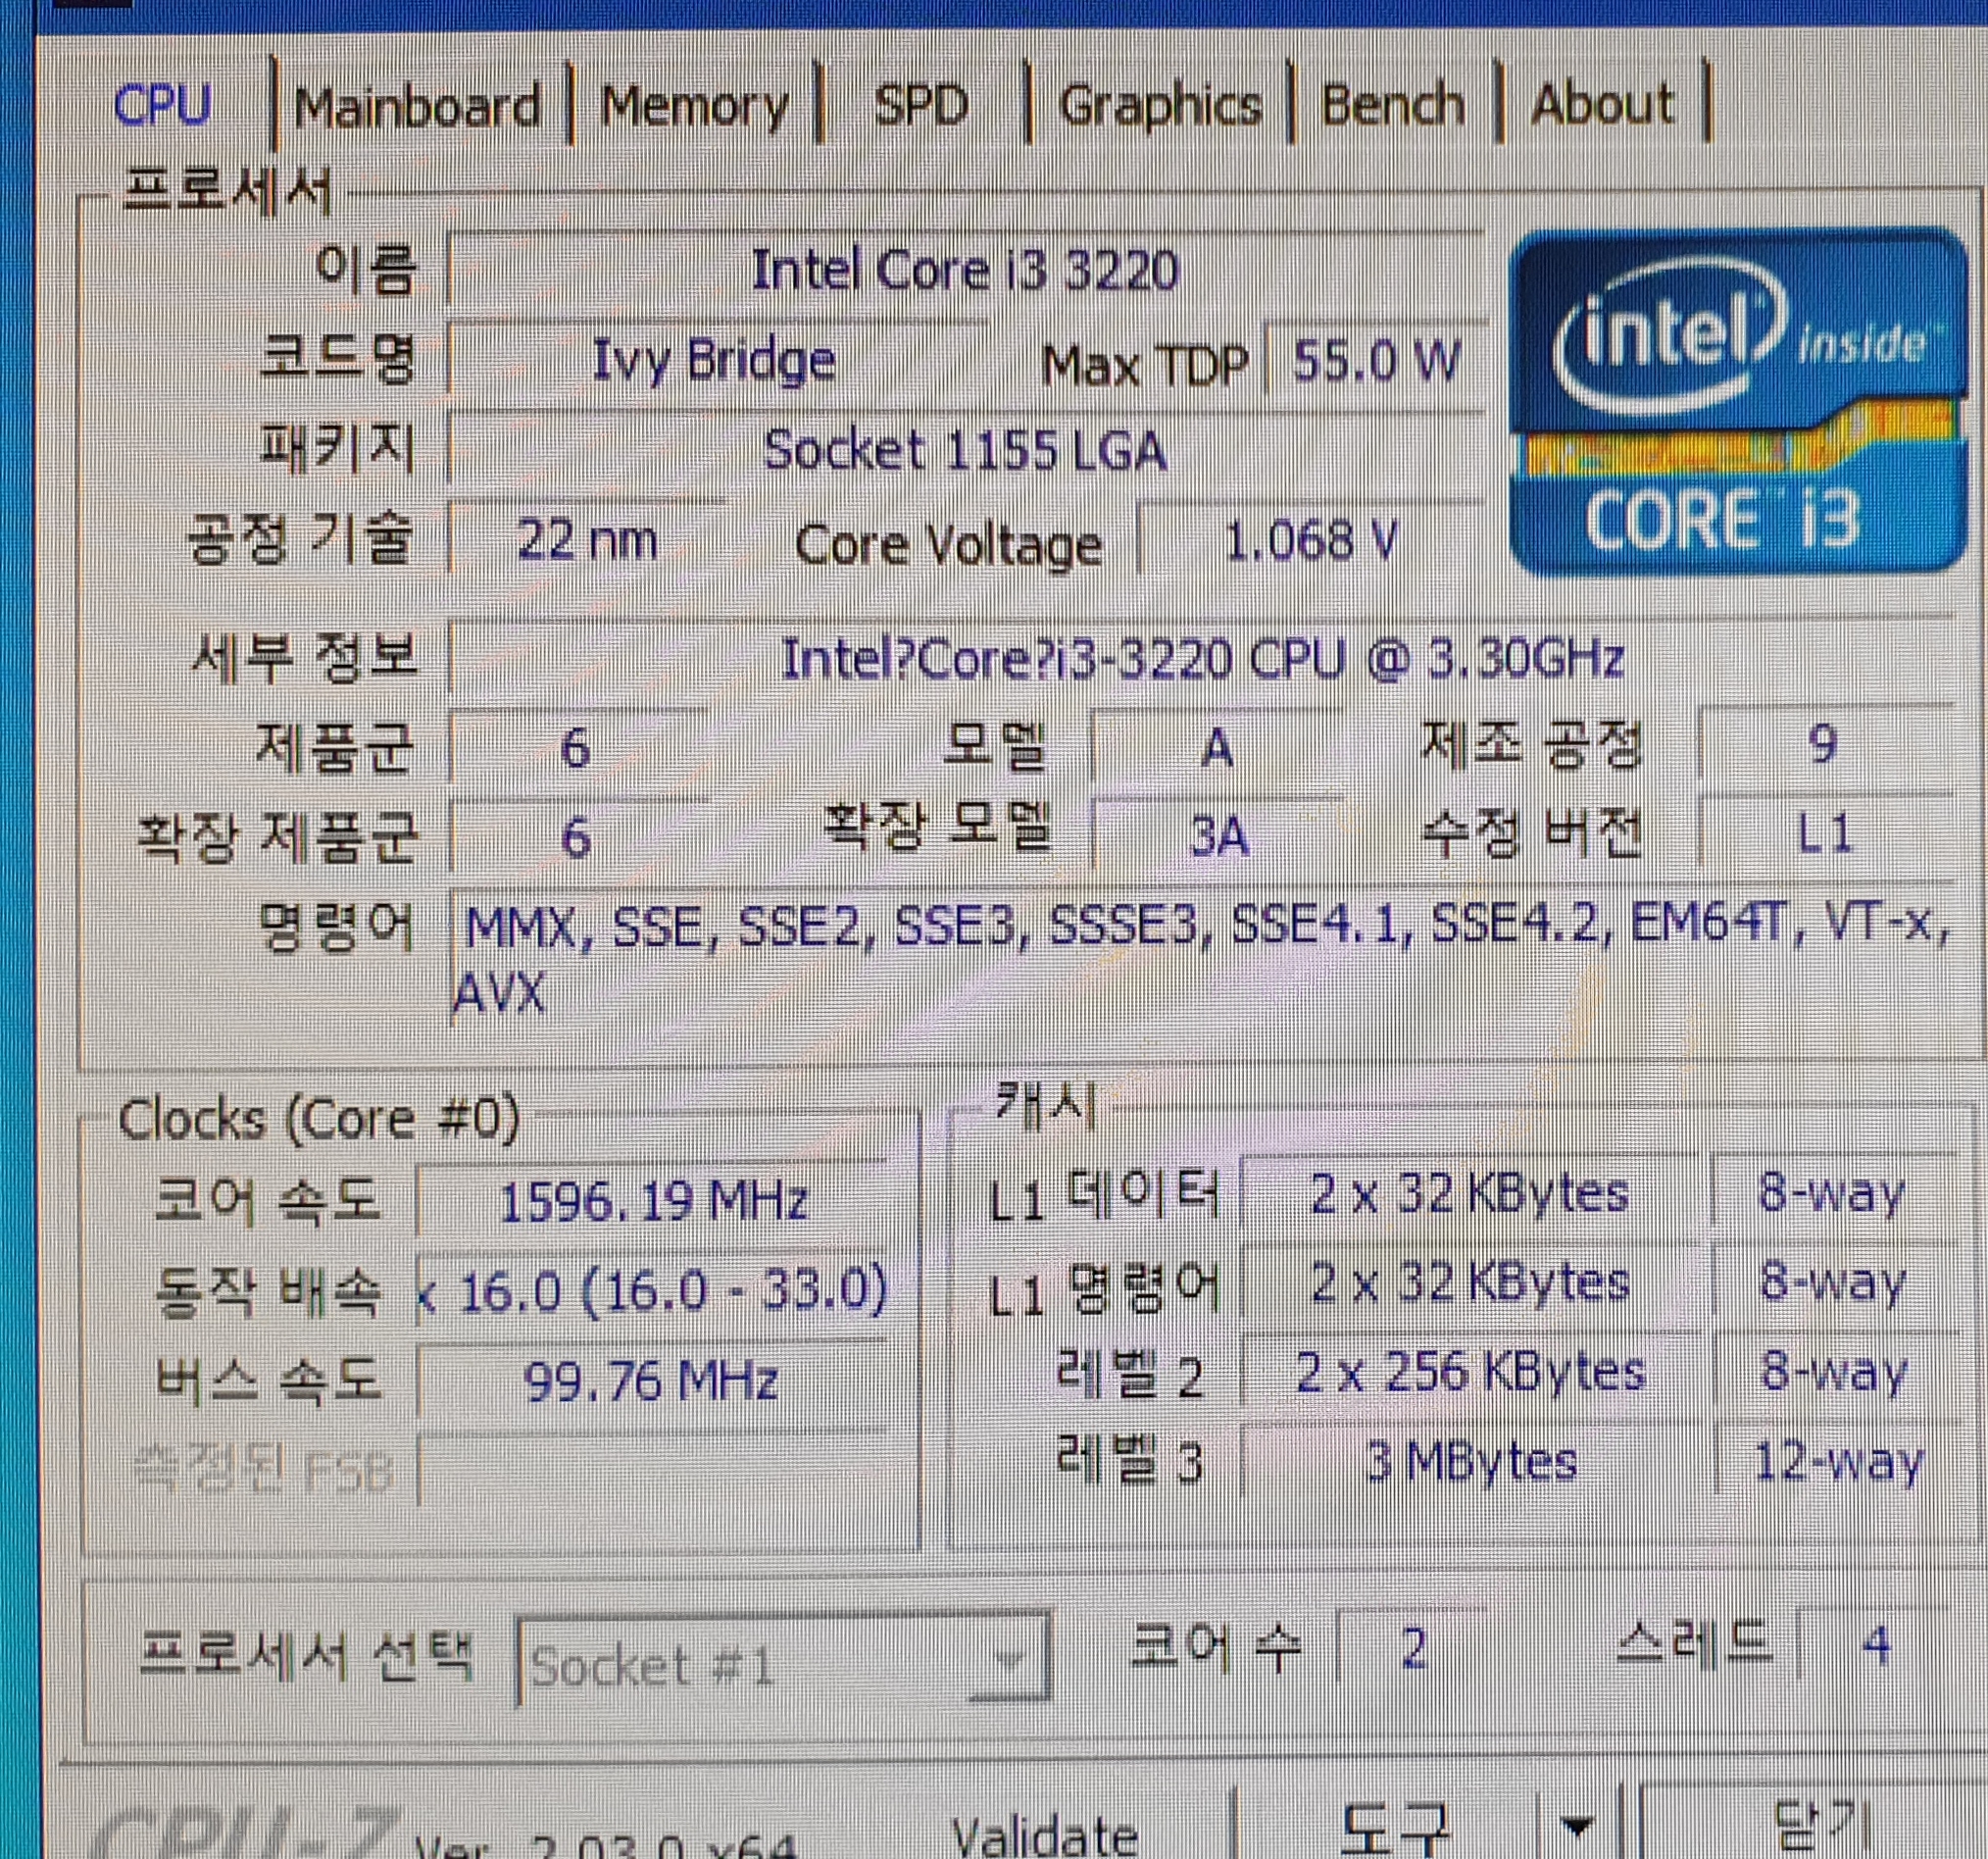Click the L1 revision value
Viewport: 1988px width, 1859px height.
coord(1824,832)
